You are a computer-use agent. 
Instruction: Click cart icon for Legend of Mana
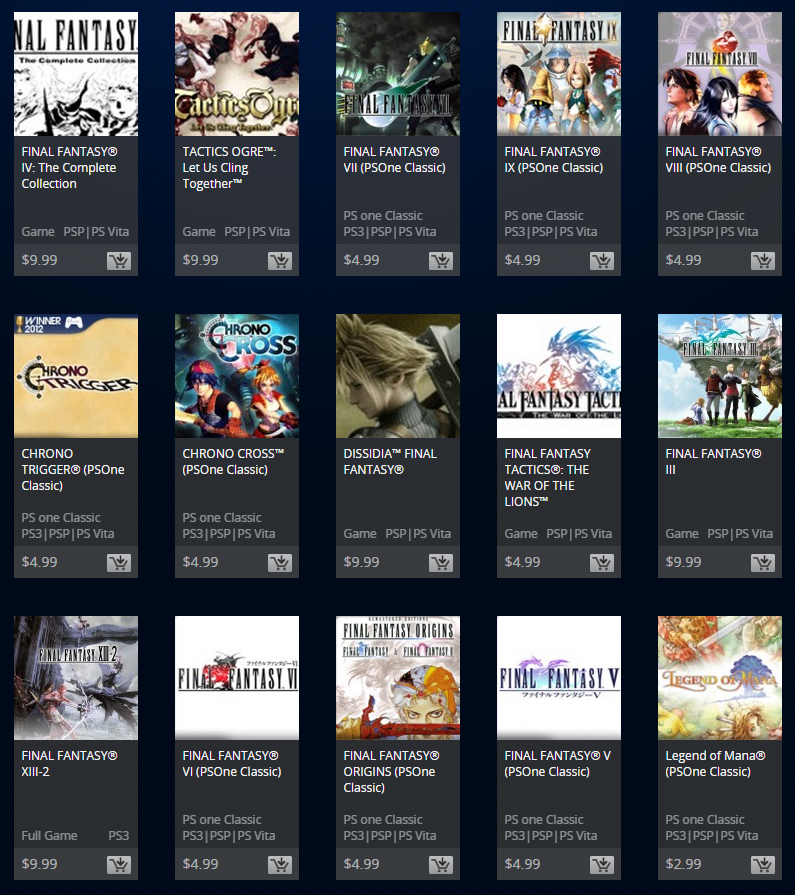[x=763, y=865]
